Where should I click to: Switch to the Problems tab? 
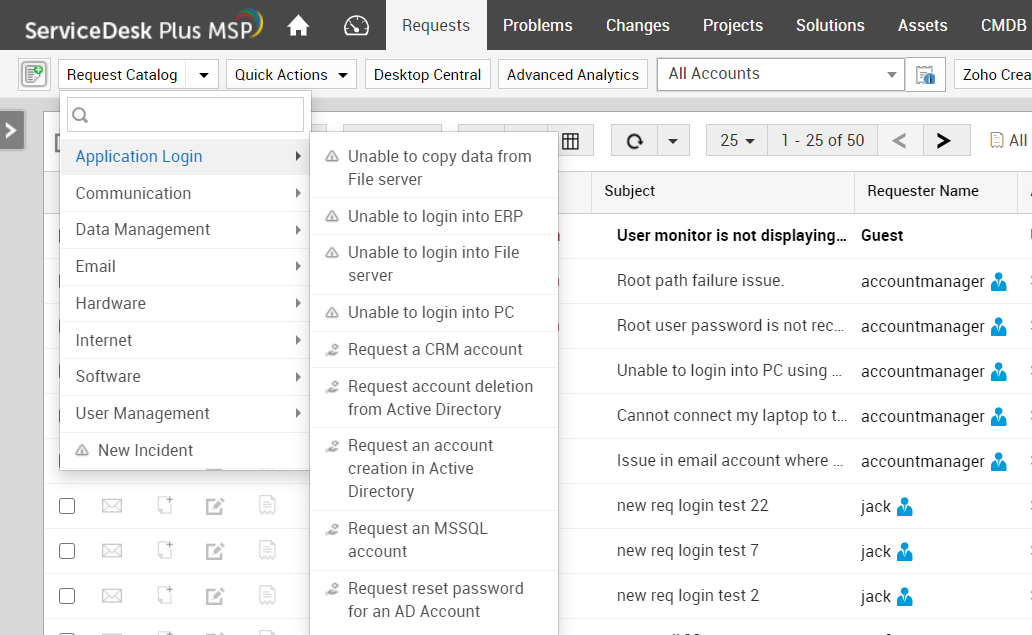point(537,25)
